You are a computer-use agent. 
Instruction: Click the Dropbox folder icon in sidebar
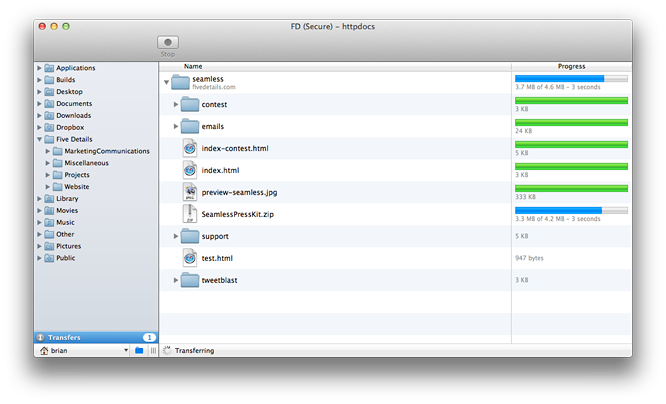coord(49,128)
